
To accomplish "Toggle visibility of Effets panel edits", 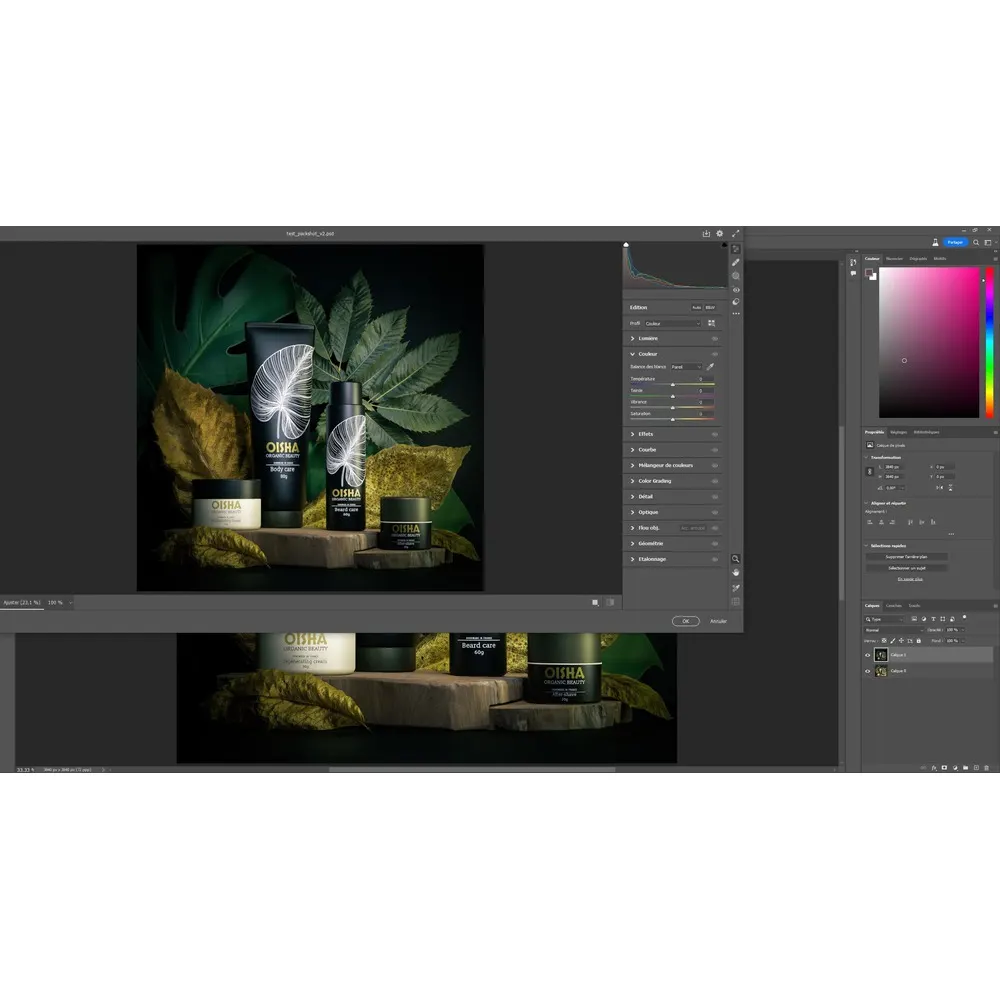I will (x=715, y=434).
